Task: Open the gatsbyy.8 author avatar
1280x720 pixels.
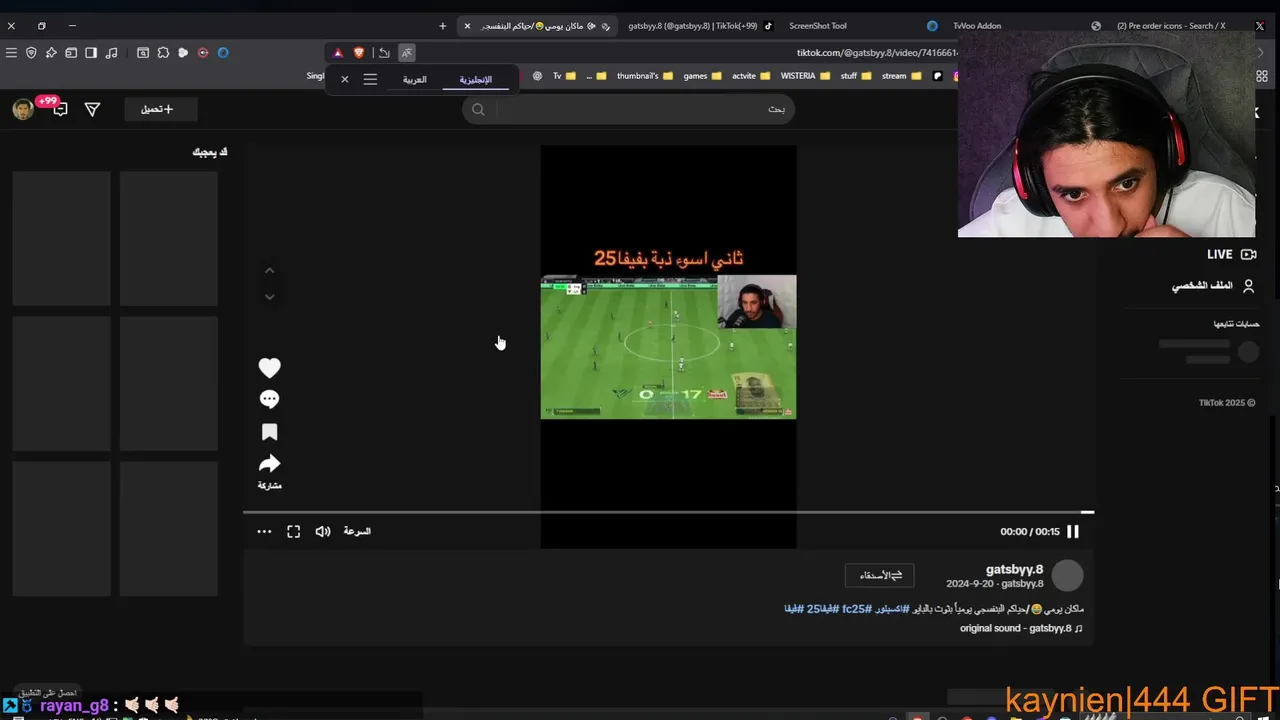Action: click(x=1068, y=575)
